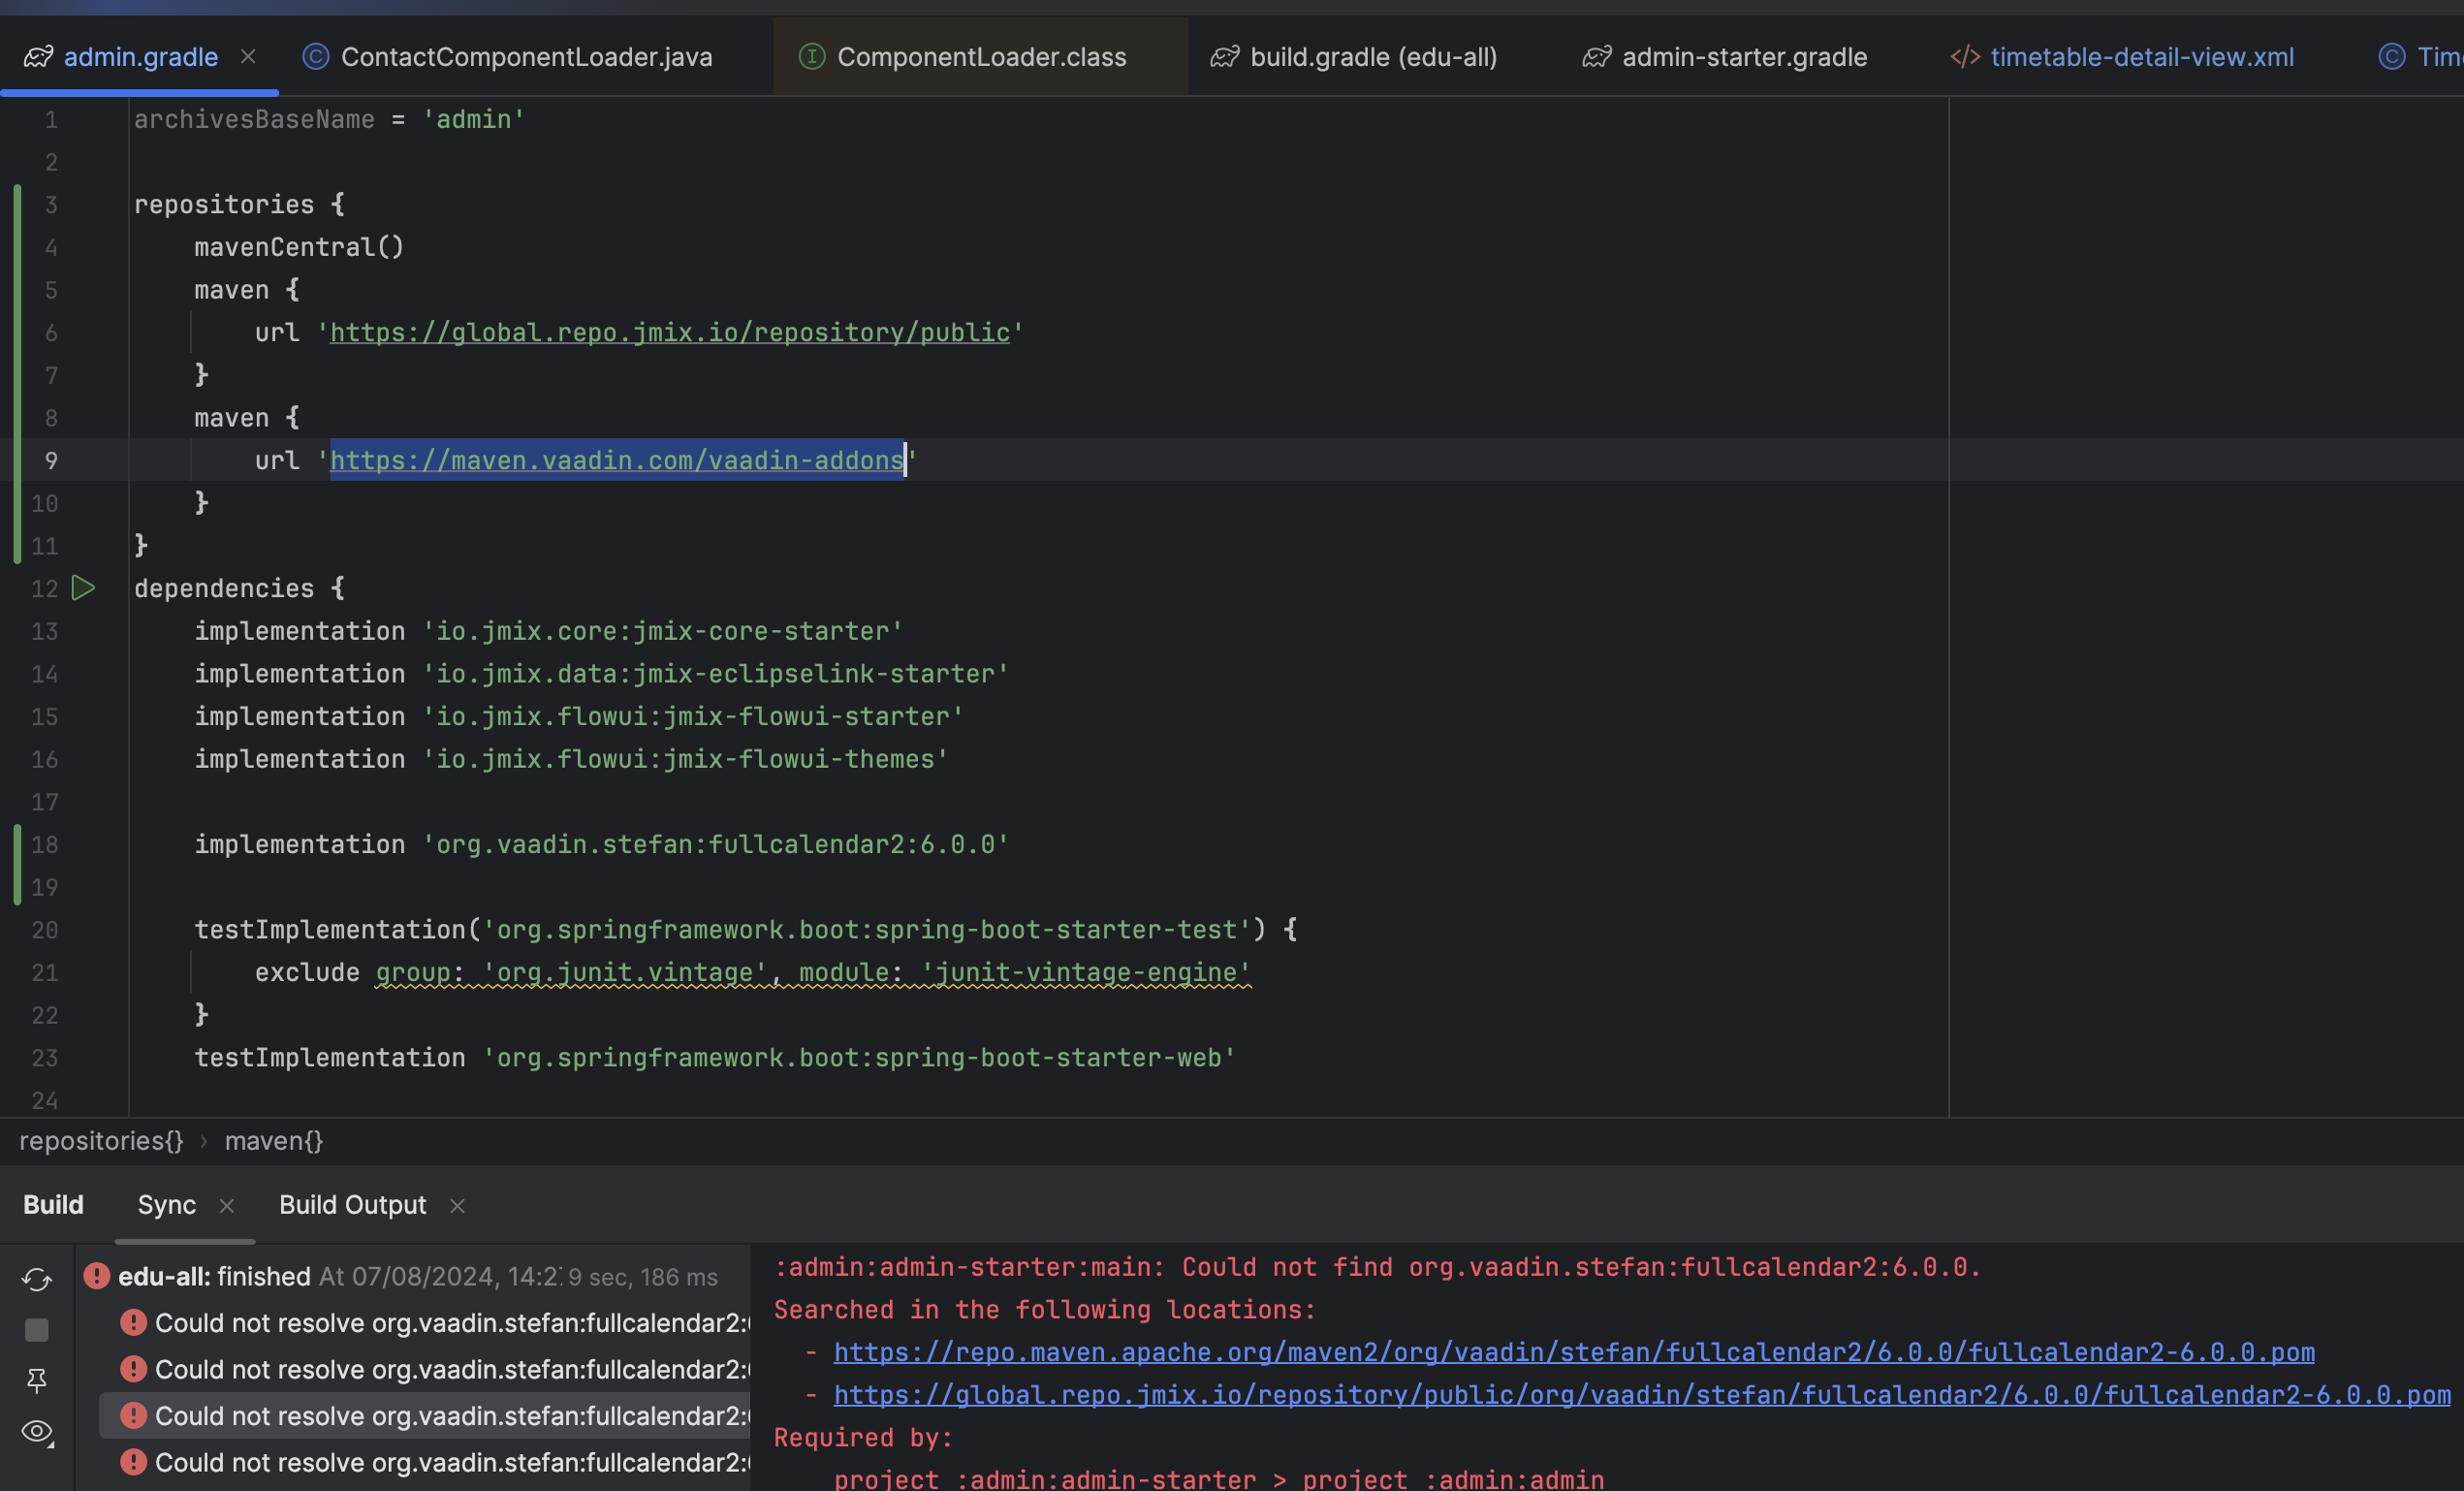
Task: Switch to the Sync tab
Action: click(x=166, y=1205)
